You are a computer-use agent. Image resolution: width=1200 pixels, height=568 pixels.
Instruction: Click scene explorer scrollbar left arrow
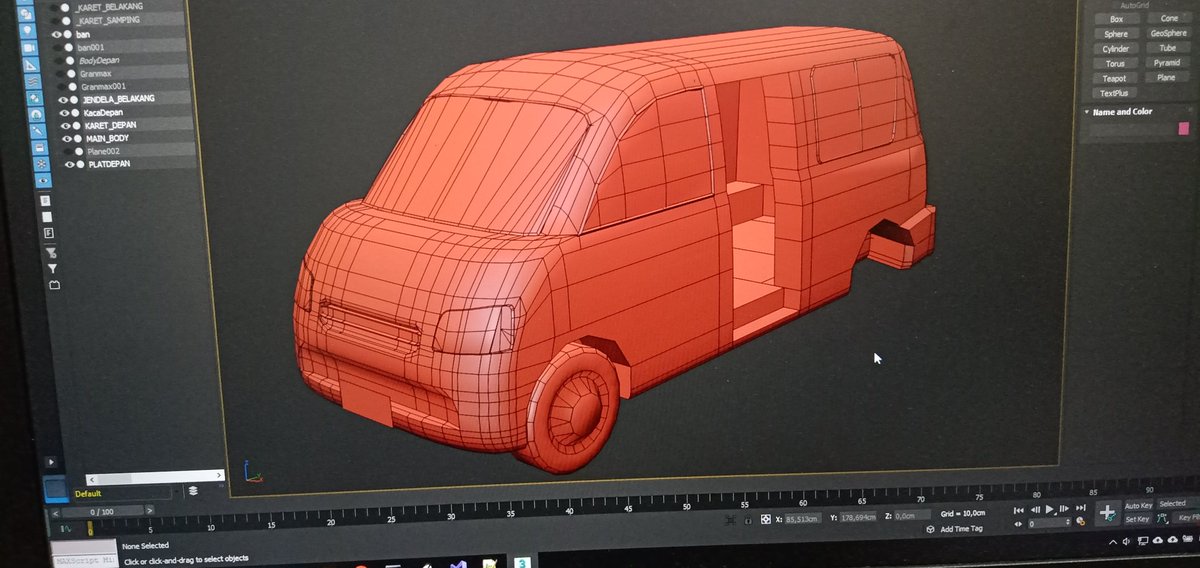(92, 479)
